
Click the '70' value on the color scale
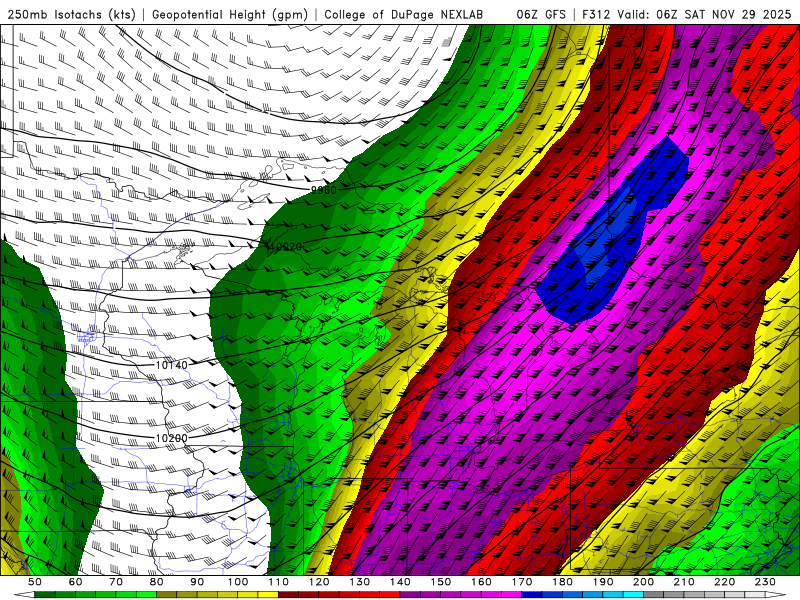[116, 582]
